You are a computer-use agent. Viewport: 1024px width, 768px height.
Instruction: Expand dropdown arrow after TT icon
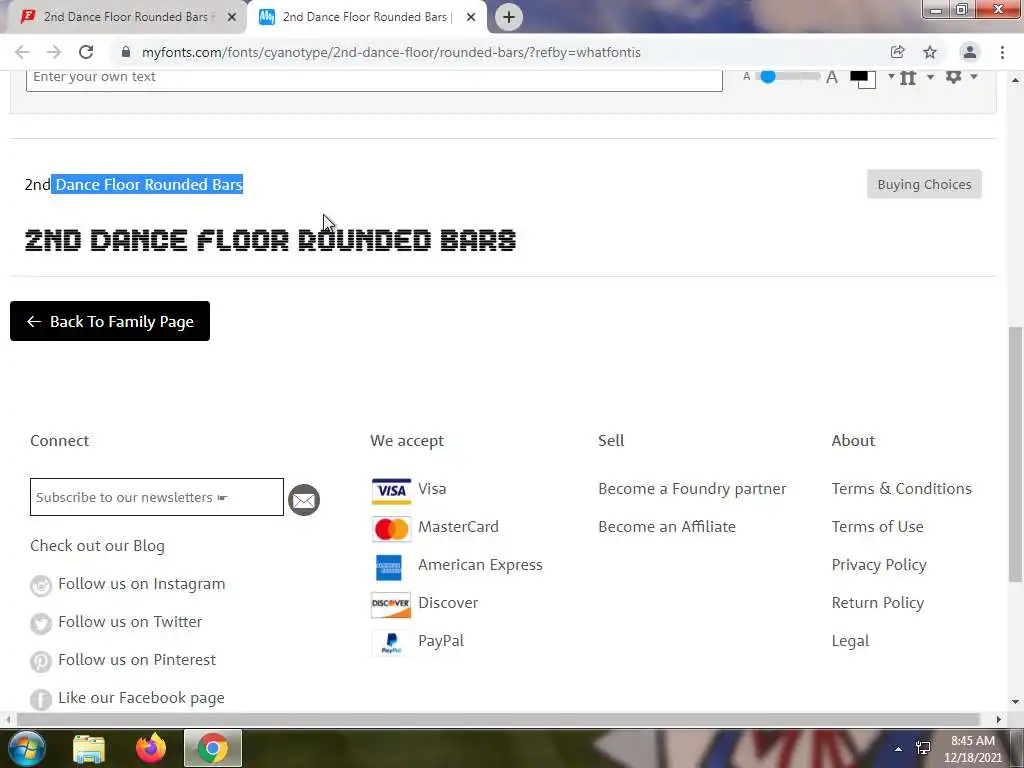tap(930, 76)
